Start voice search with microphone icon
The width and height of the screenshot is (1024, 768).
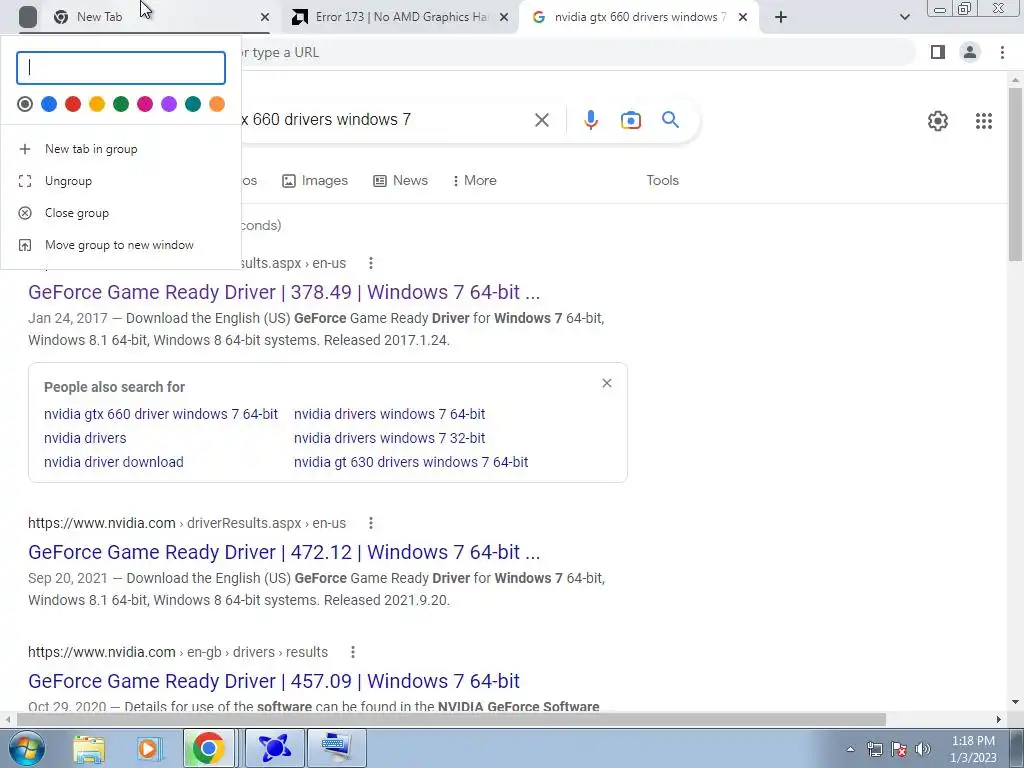point(590,120)
